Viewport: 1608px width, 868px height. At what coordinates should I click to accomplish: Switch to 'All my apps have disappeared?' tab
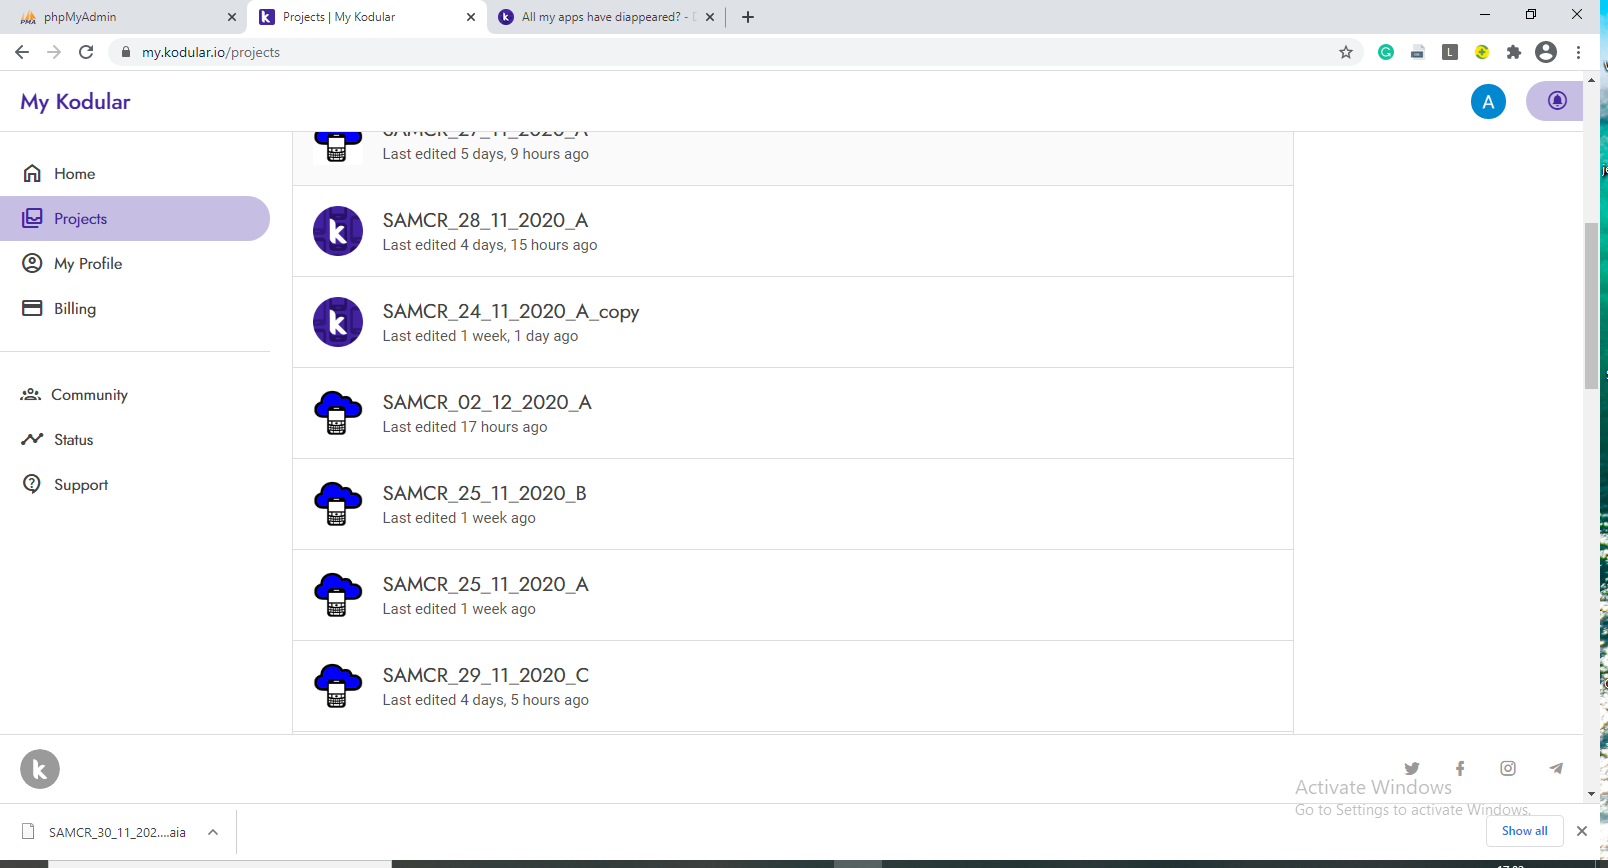[x=606, y=17]
